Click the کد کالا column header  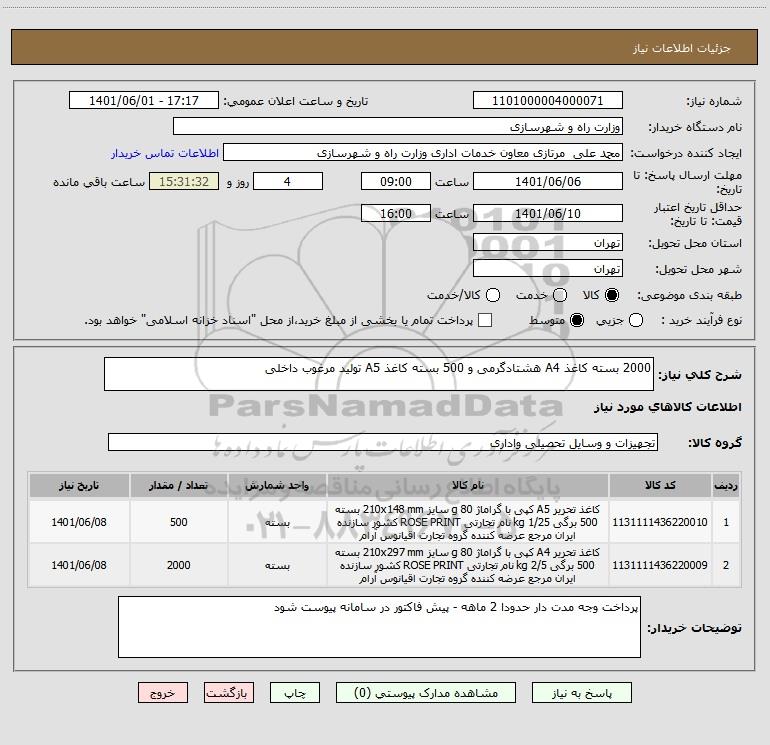(660, 485)
